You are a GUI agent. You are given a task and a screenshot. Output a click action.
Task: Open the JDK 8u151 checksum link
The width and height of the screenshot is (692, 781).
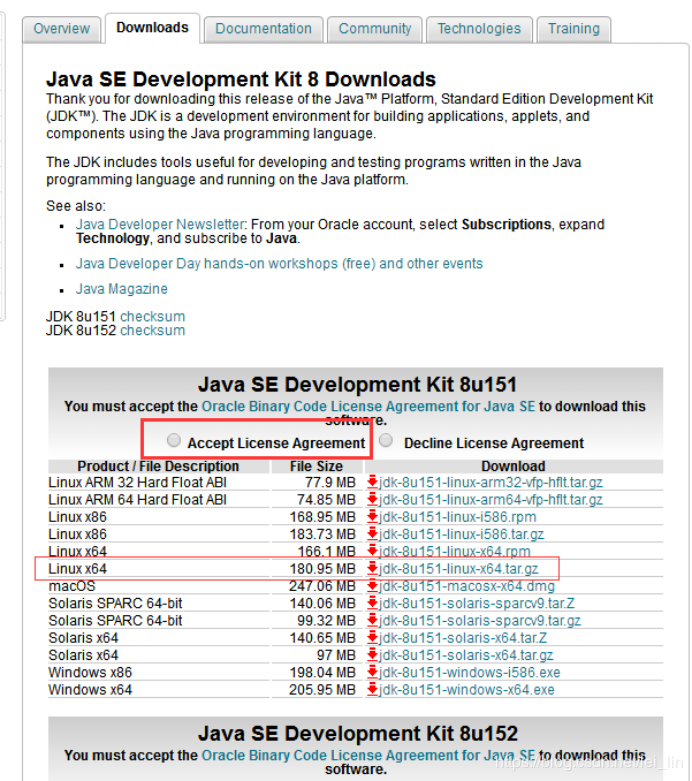click(152, 316)
